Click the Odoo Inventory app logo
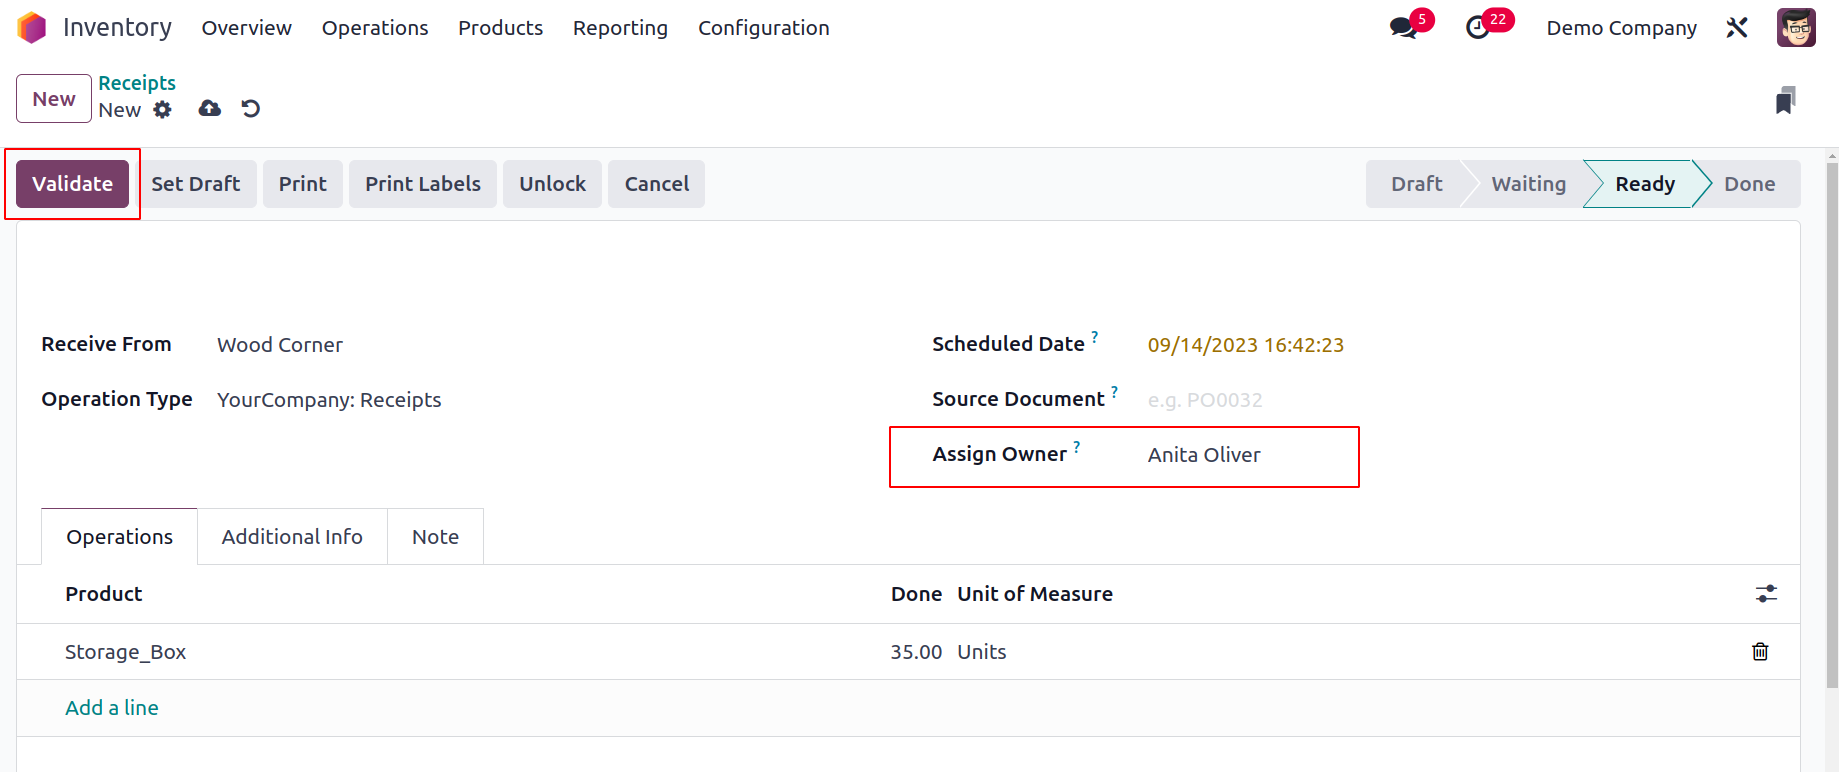Screen dimensions: 1839x772 tap(32, 28)
